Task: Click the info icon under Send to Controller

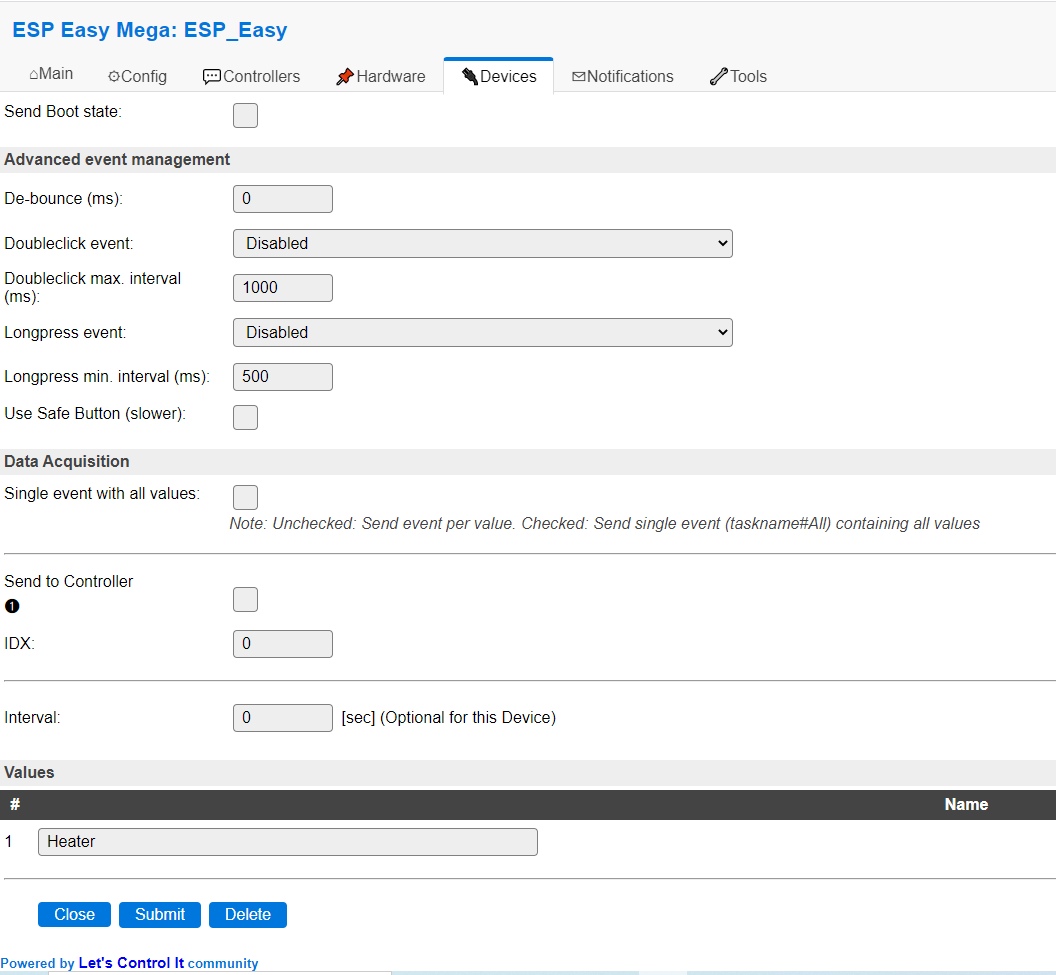Action: 12,606
